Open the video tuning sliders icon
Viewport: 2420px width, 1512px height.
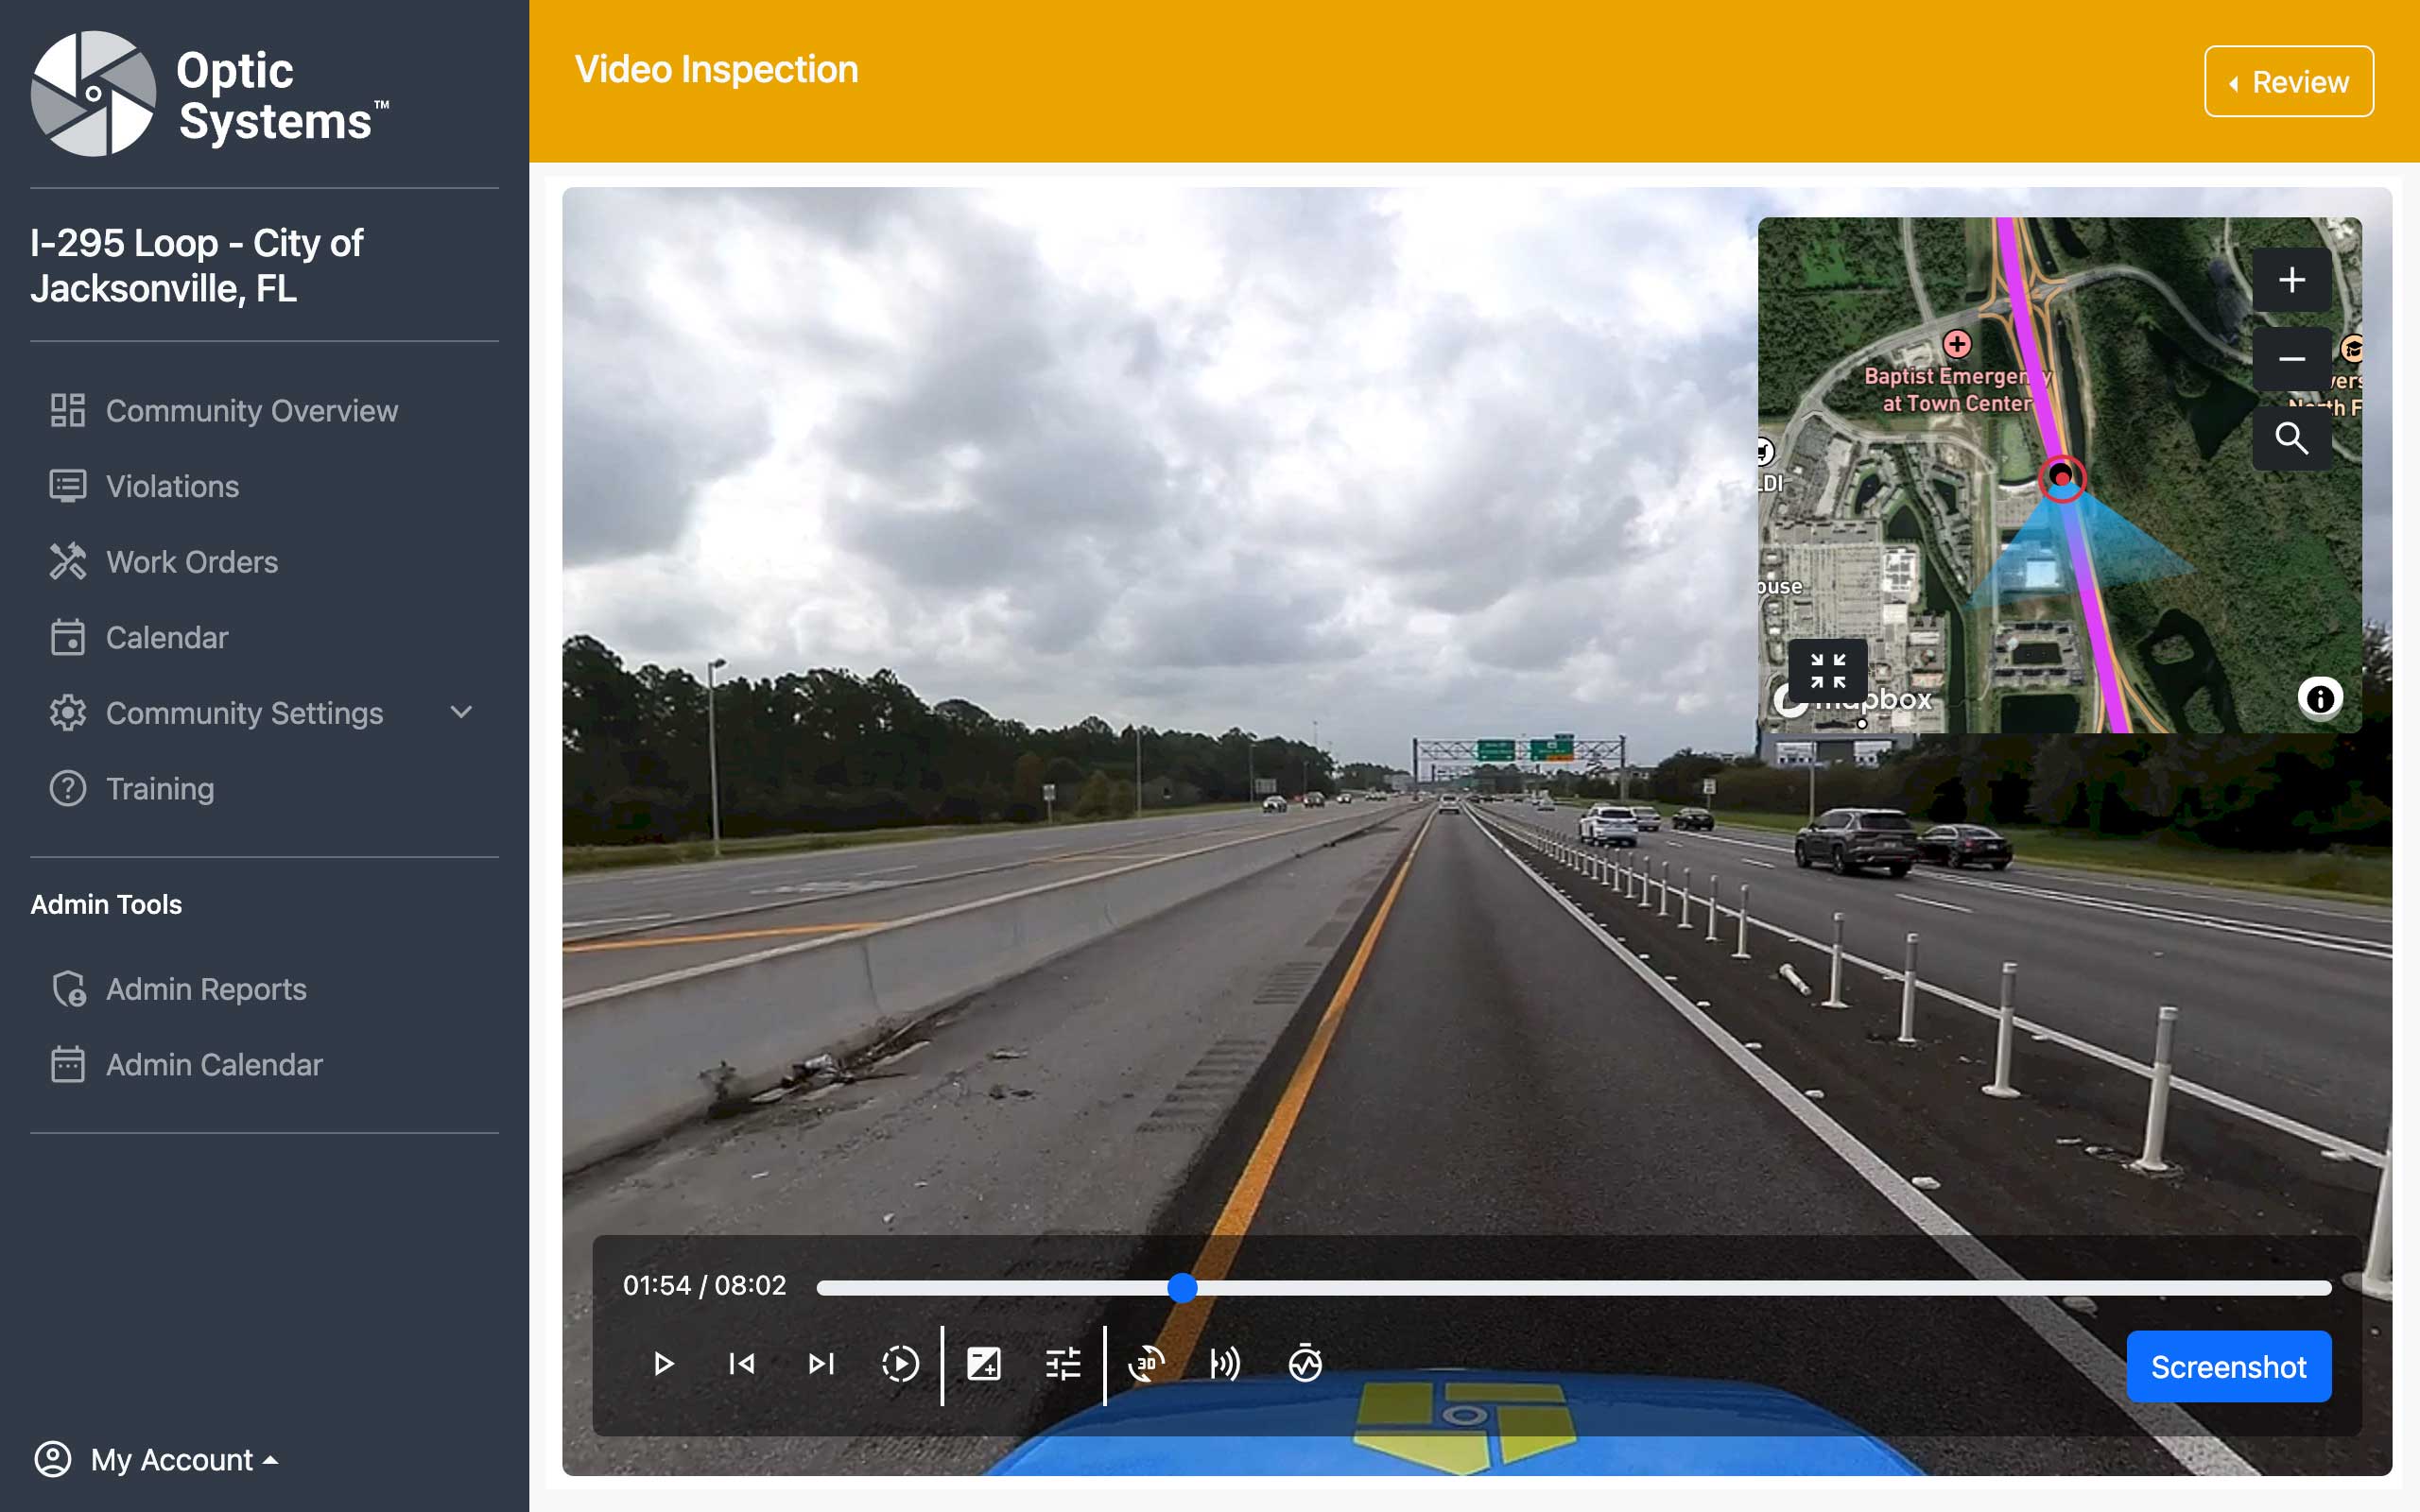[1062, 1364]
